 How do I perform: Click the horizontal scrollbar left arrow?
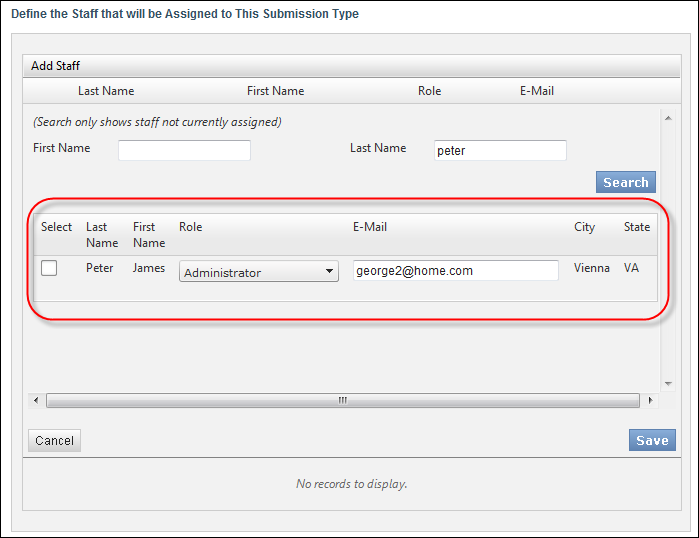(x=36, y=400)
